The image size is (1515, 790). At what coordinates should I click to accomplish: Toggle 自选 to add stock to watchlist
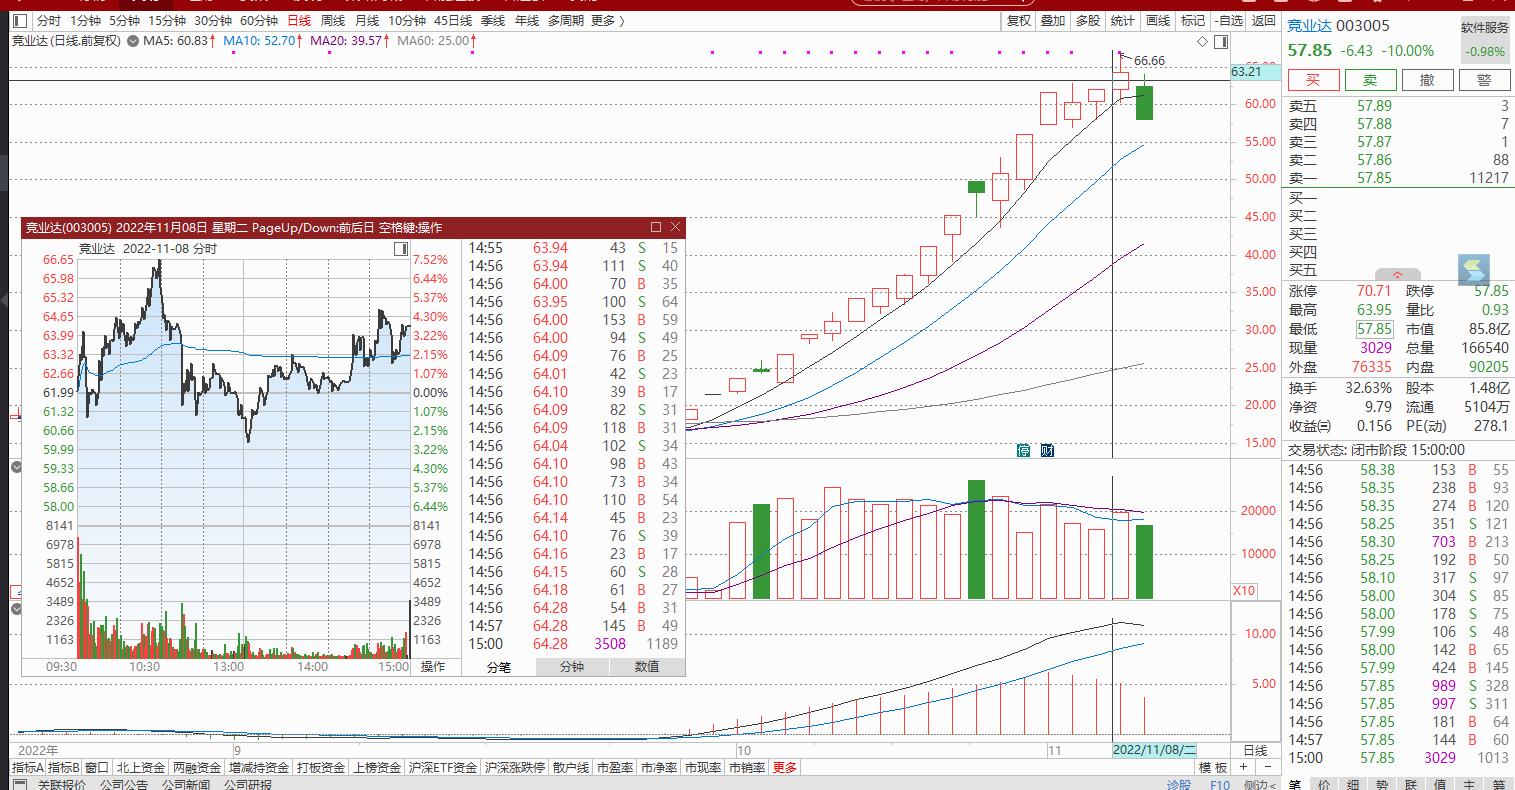[1229, 20]
